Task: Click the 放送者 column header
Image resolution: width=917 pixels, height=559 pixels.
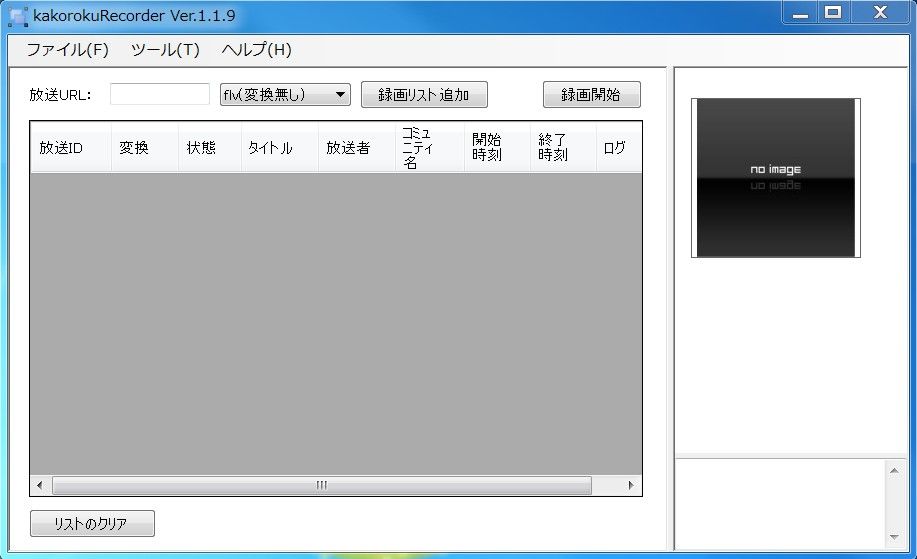Action: [x=357, y=147]
